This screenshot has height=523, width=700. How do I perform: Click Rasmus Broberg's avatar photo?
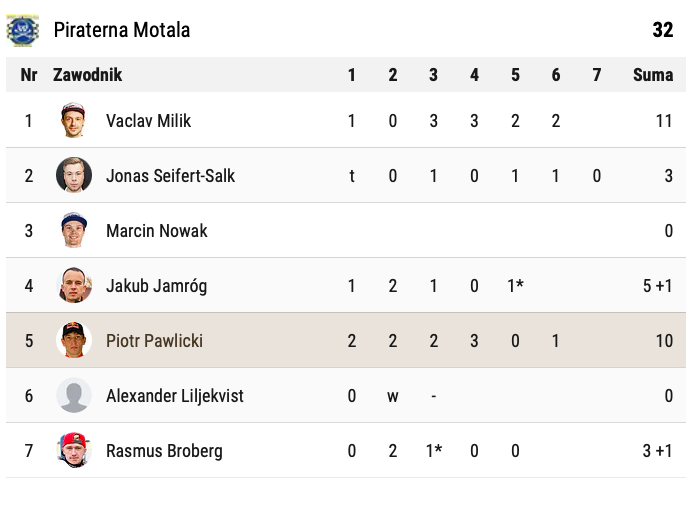[74, 451]
